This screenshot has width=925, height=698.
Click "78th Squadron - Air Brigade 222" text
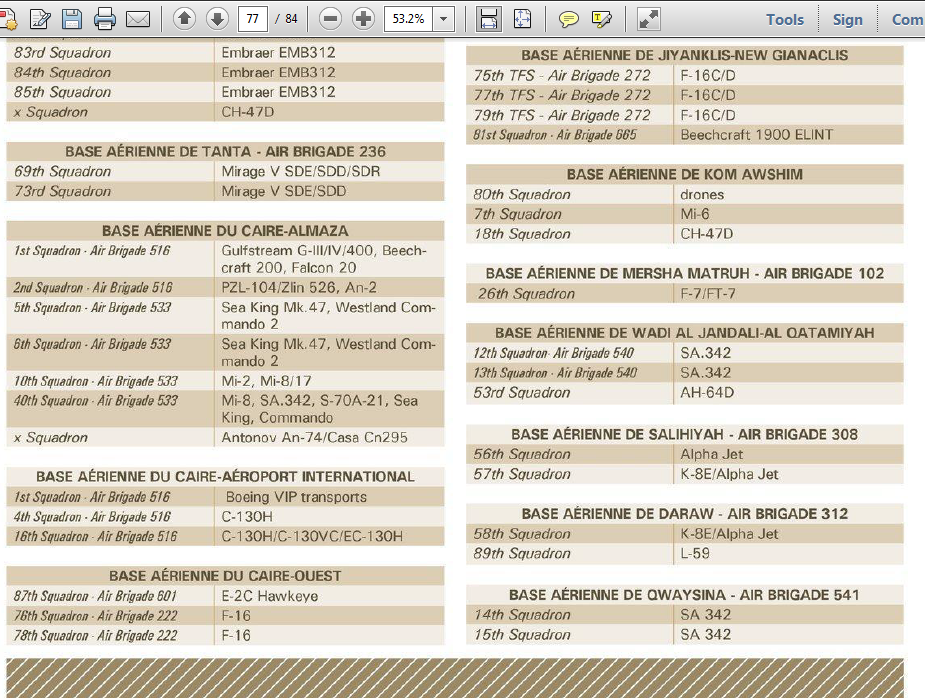96,636
